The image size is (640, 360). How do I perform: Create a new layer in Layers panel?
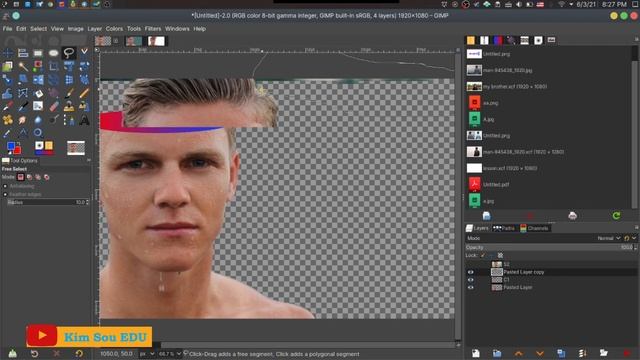pyautogui.click(x=476, y=353)
